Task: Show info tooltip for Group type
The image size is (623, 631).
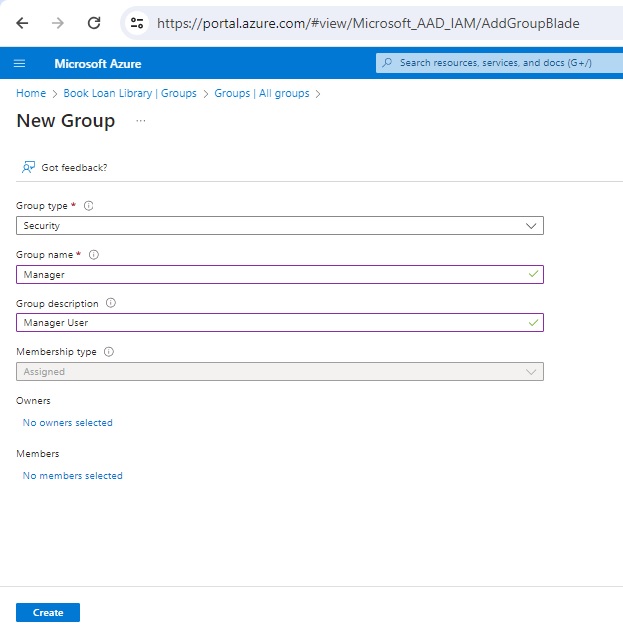Action: (x=89, y=206)
